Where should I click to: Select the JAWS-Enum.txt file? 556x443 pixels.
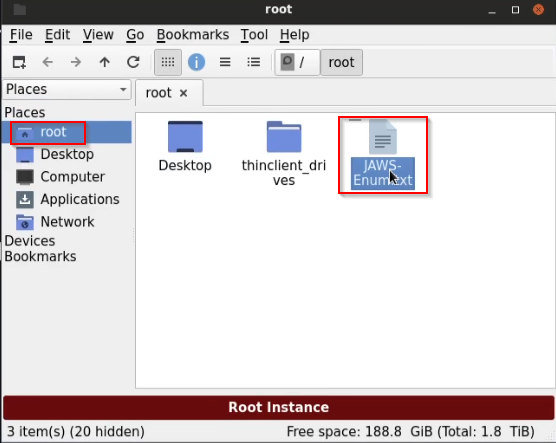coord(383,154)
